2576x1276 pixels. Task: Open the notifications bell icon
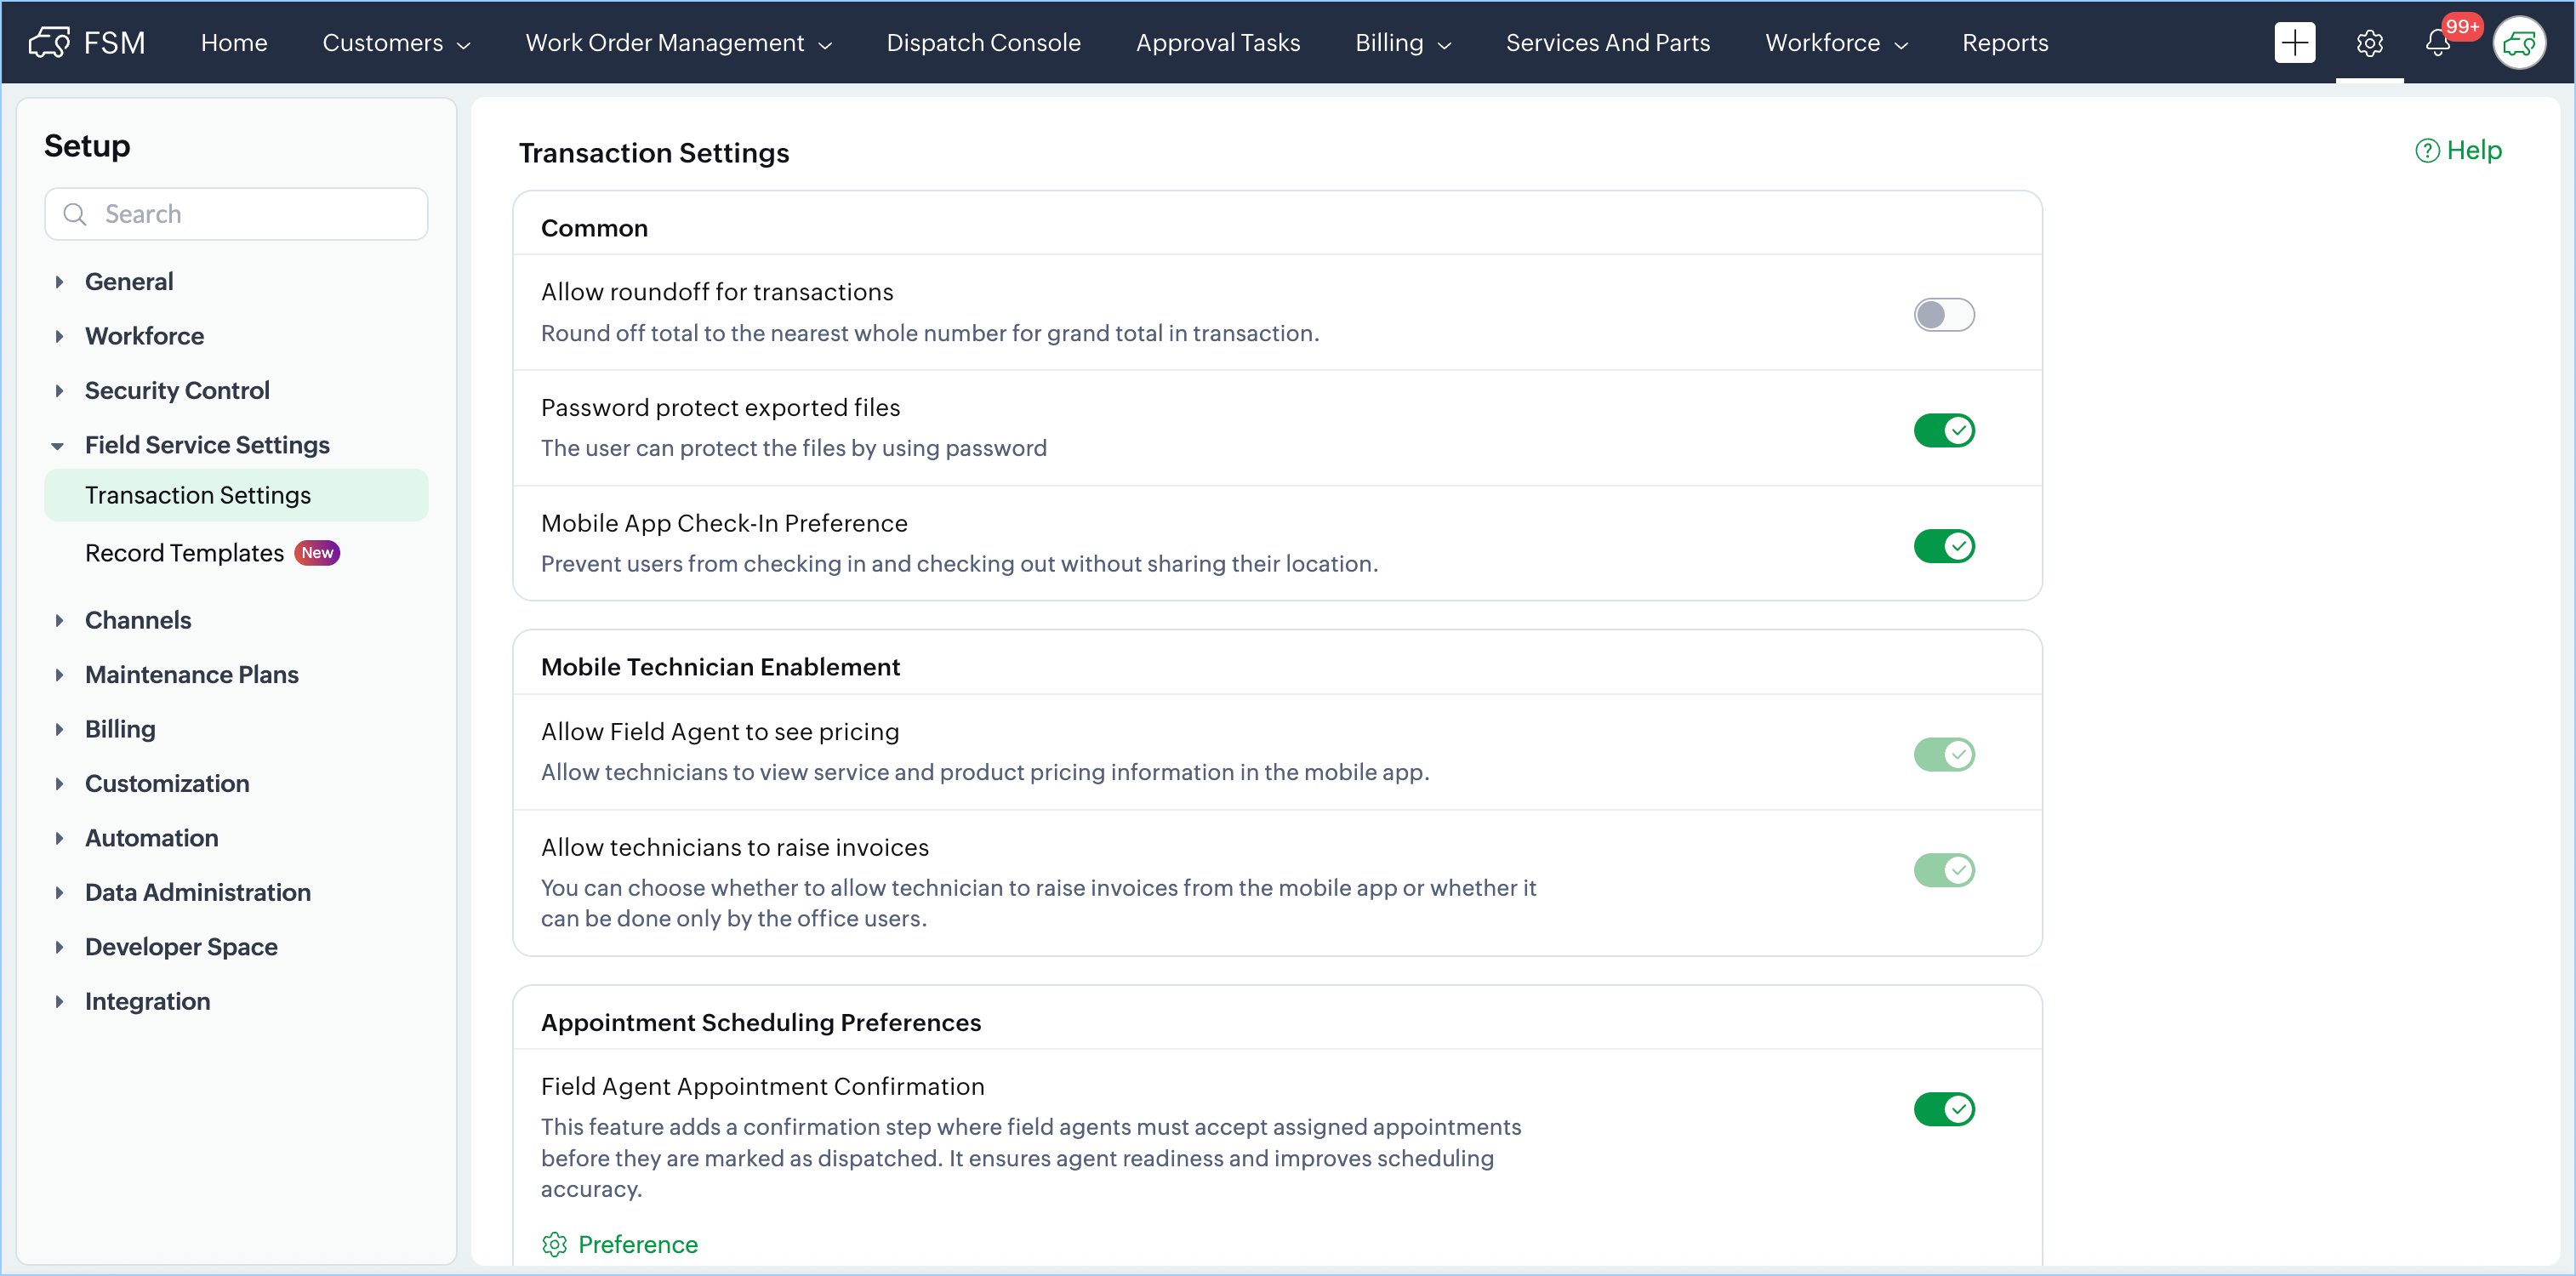coord(2437,43)
